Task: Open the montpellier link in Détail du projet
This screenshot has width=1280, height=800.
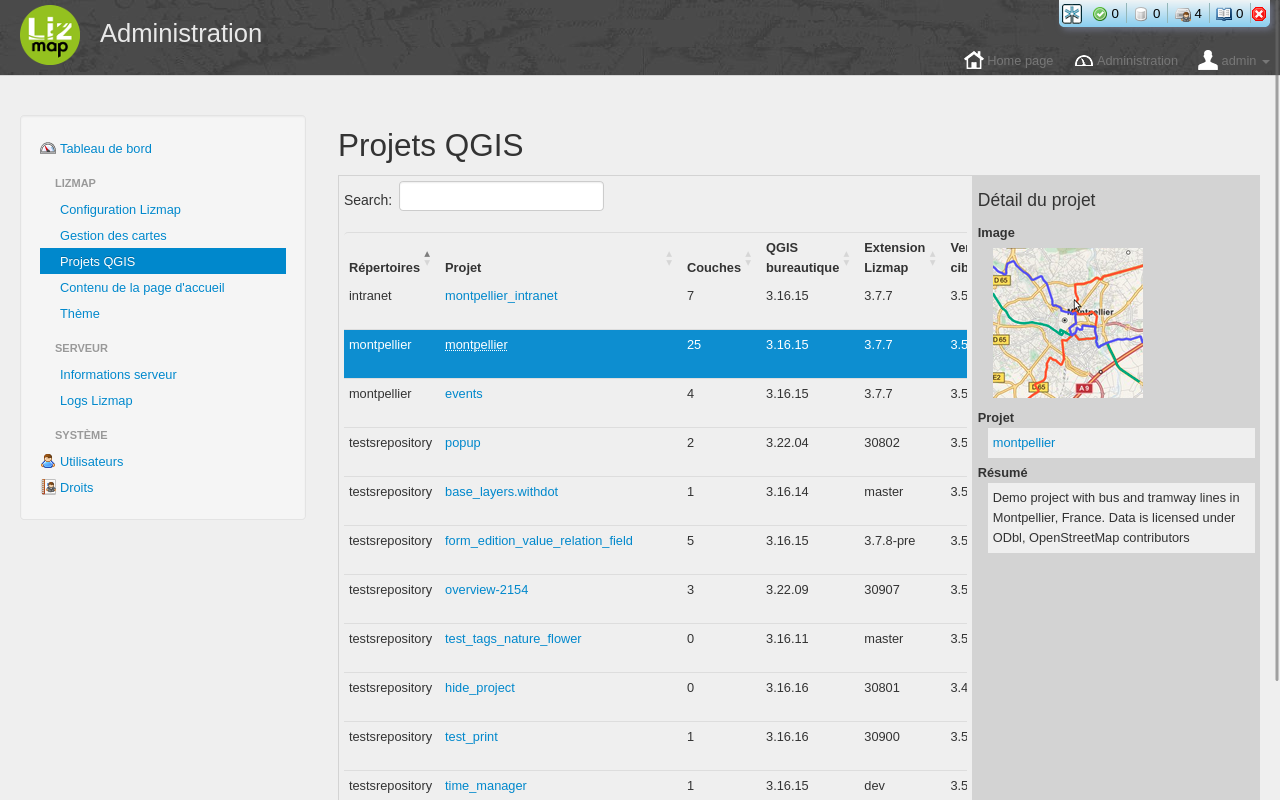Action: pos(1023,442)
